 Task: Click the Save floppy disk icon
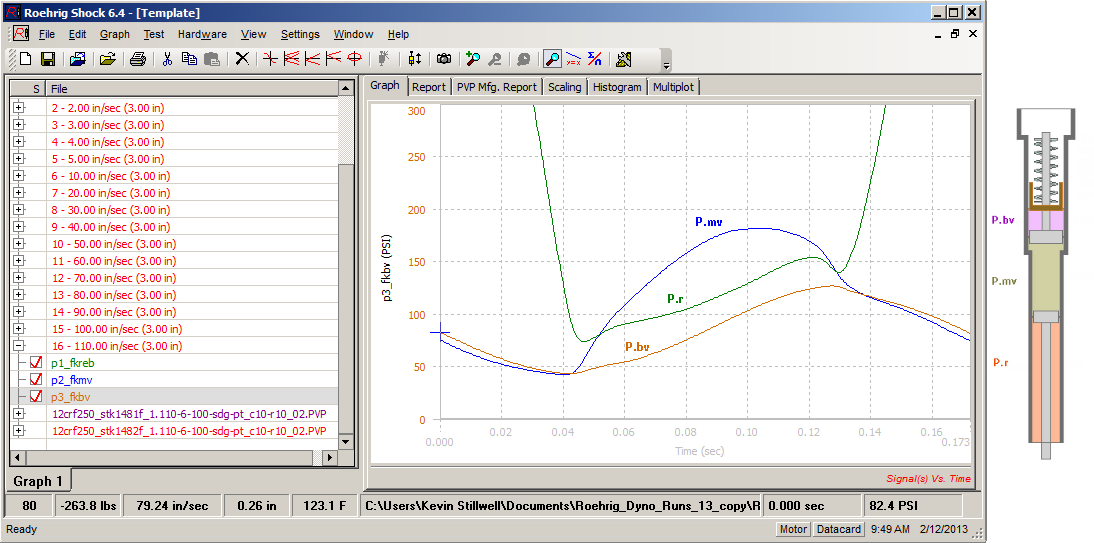tap(47, 59)
